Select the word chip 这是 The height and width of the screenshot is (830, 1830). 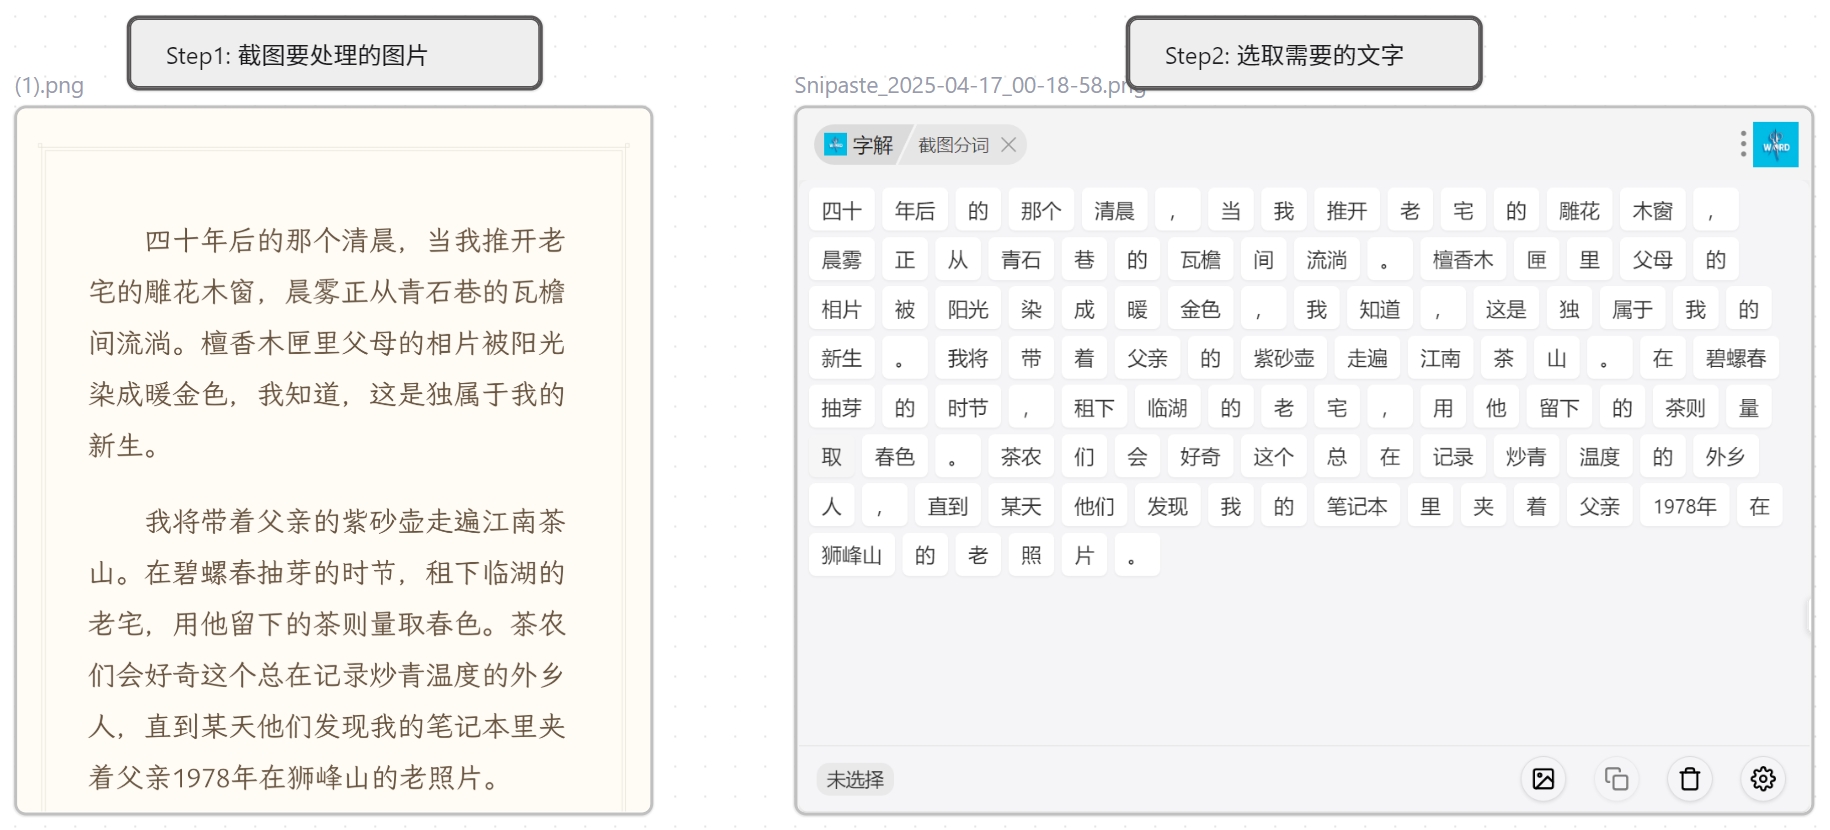[1506, 309]
